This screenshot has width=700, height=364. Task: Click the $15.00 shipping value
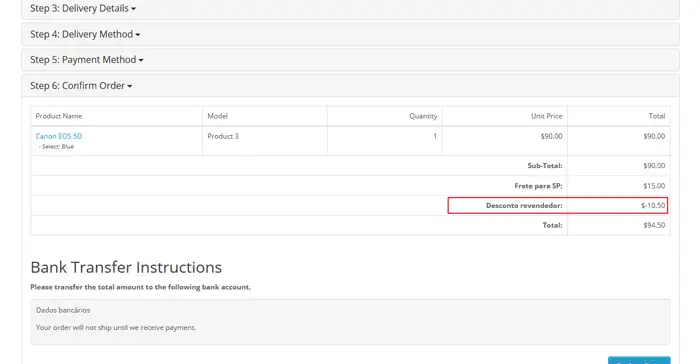coord(654,186)
